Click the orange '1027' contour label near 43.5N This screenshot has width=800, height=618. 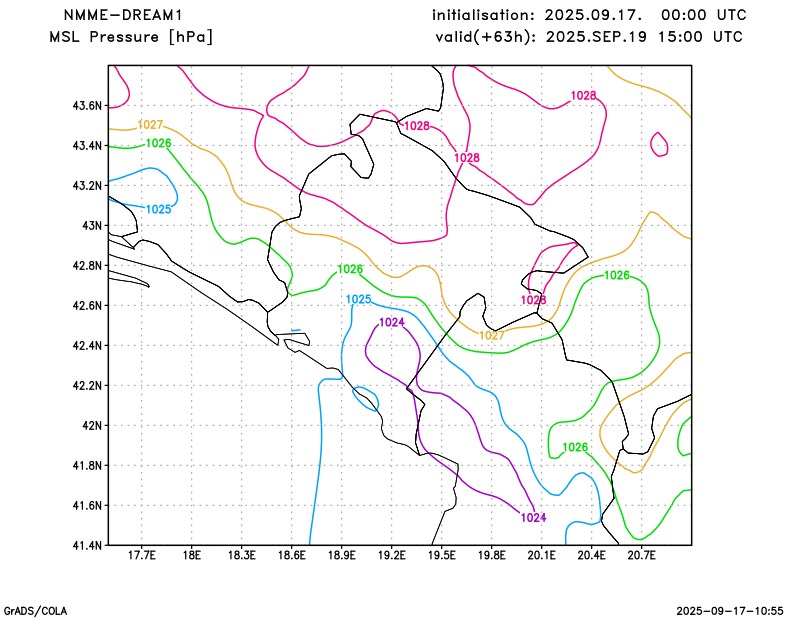tap(150, 125)
